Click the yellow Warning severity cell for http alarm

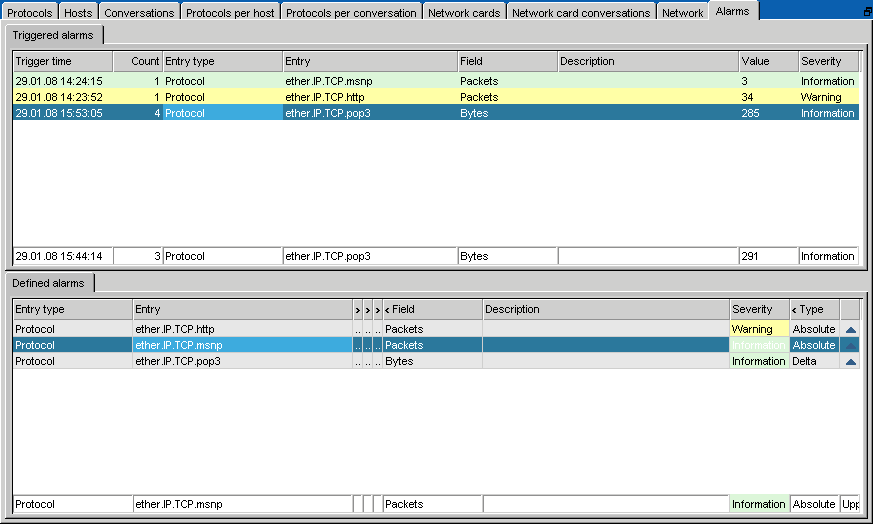pyautogui.click(x=758, y=329)
